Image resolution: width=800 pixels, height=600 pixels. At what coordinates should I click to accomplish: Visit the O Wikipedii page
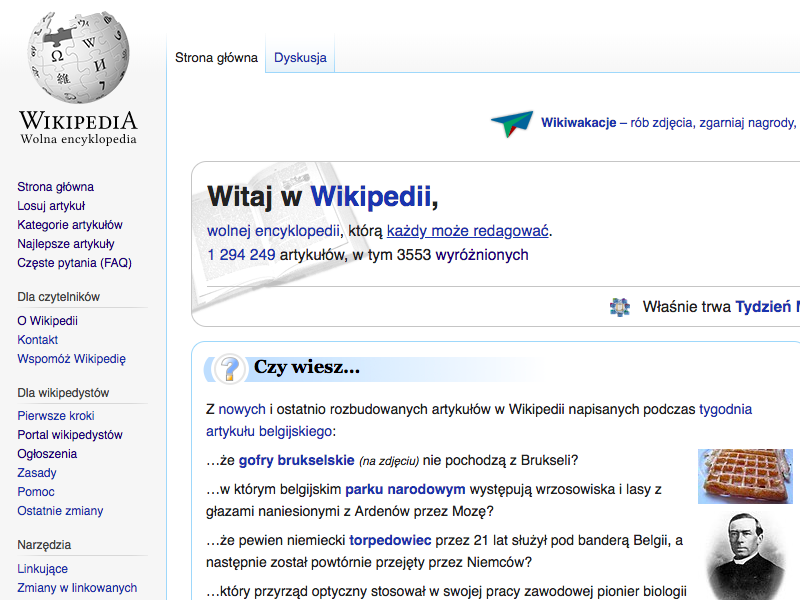tap(47, 320)
